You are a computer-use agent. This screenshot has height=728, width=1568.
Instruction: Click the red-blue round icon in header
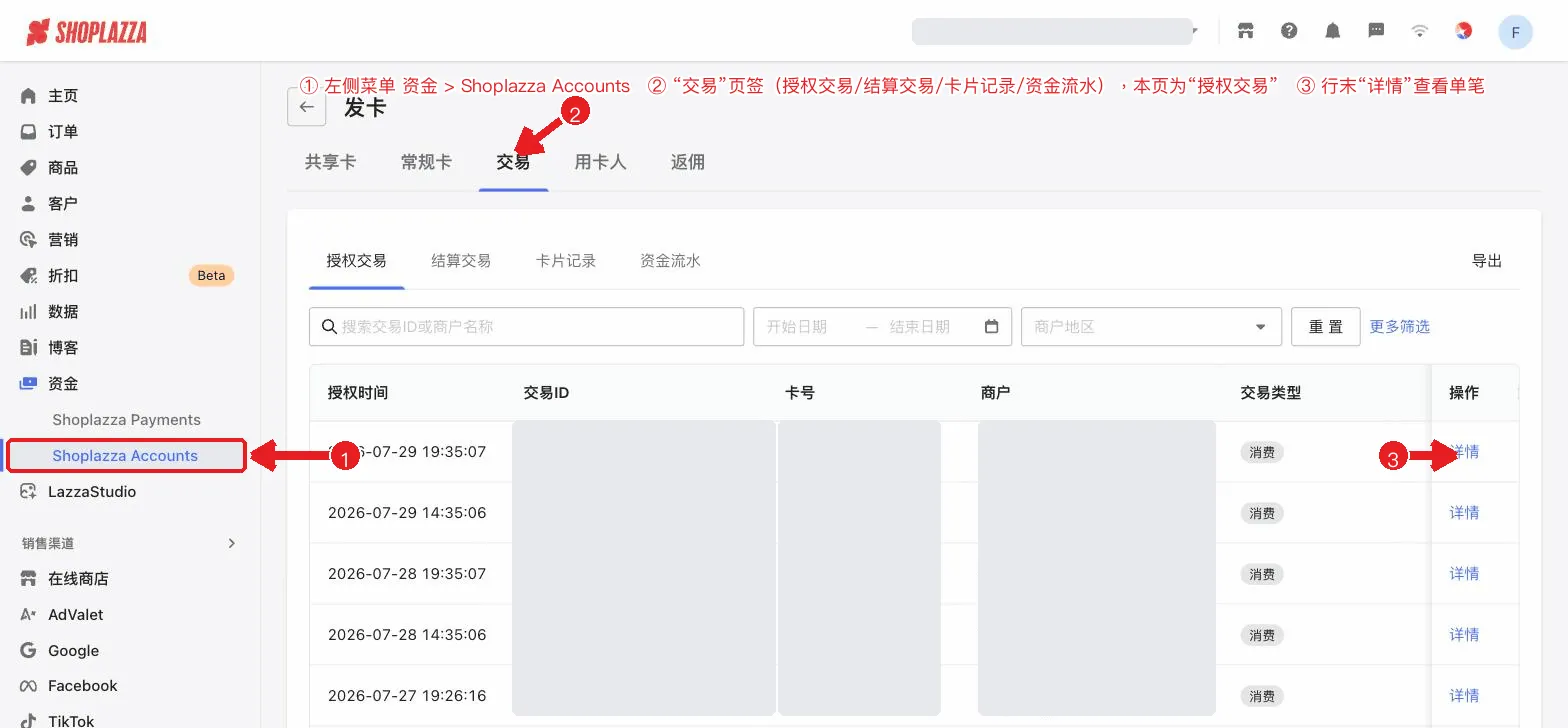(1464, 31)
